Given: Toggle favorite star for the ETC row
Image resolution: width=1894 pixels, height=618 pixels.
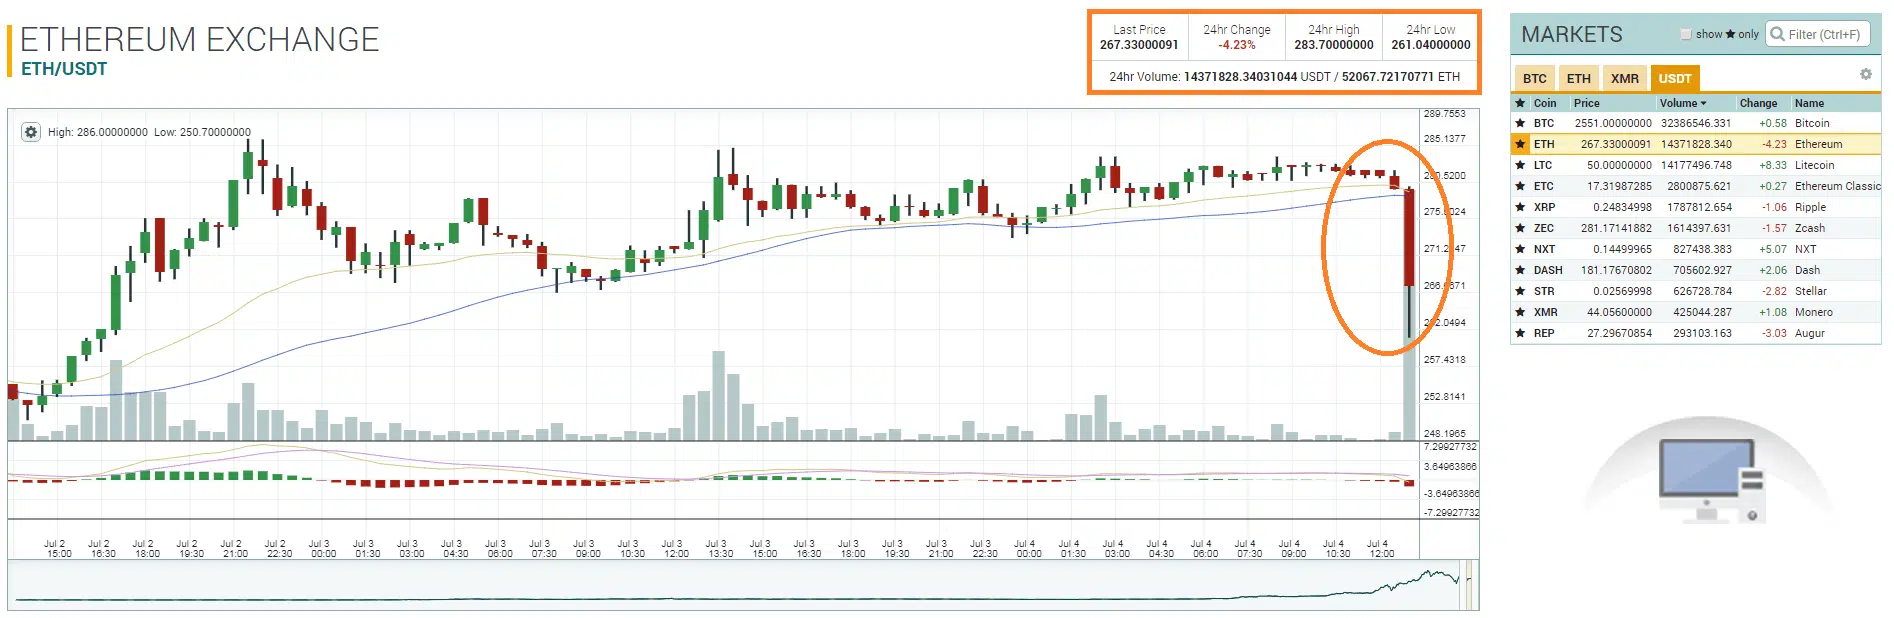Looking at the screenshot, I should (x=1520, y=186).
